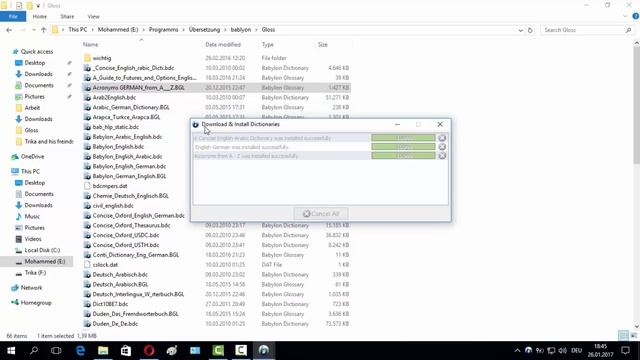640x360 pixels.
Task: Open Trika (F:) drive in sidebar
Action: click(35, 273)
